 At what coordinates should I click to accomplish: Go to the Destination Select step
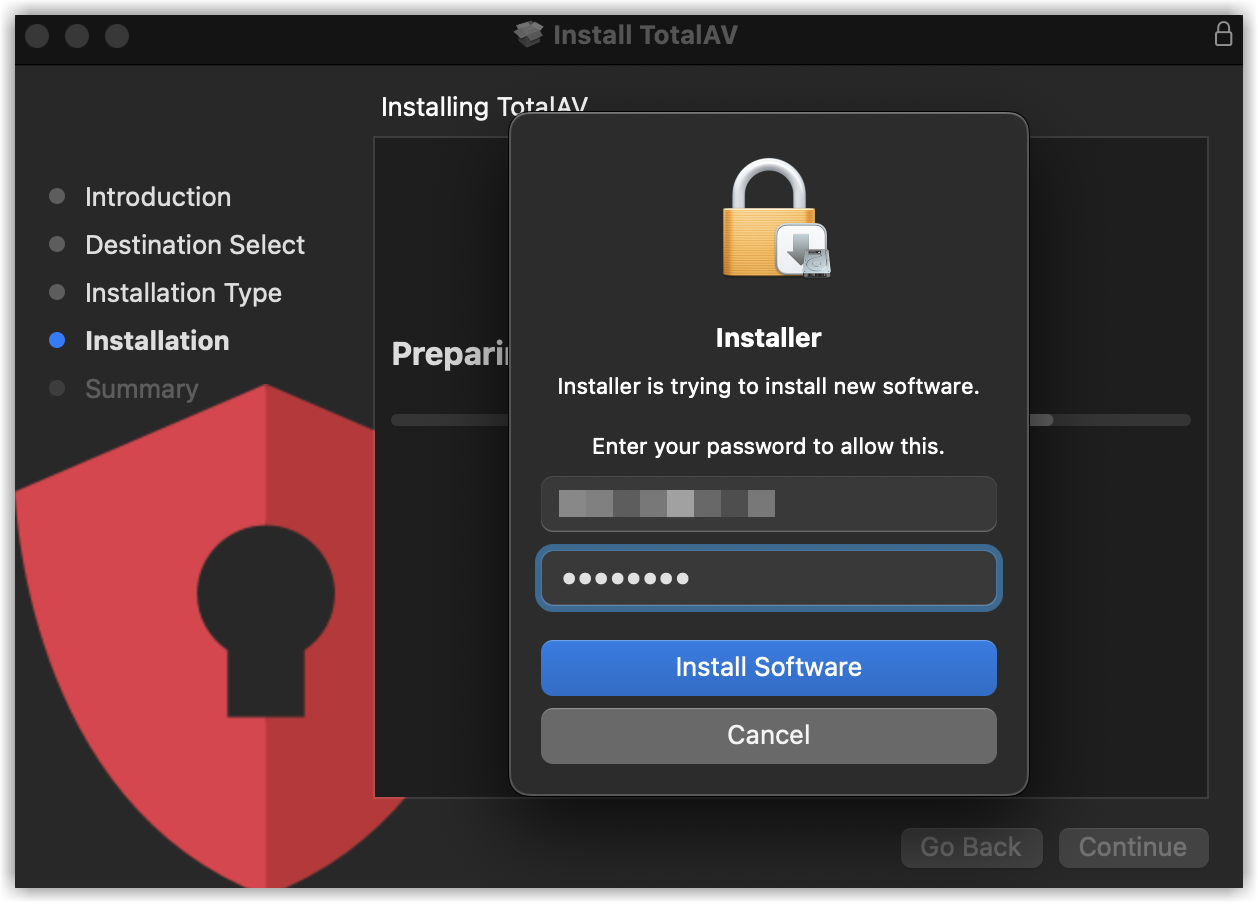195,245
